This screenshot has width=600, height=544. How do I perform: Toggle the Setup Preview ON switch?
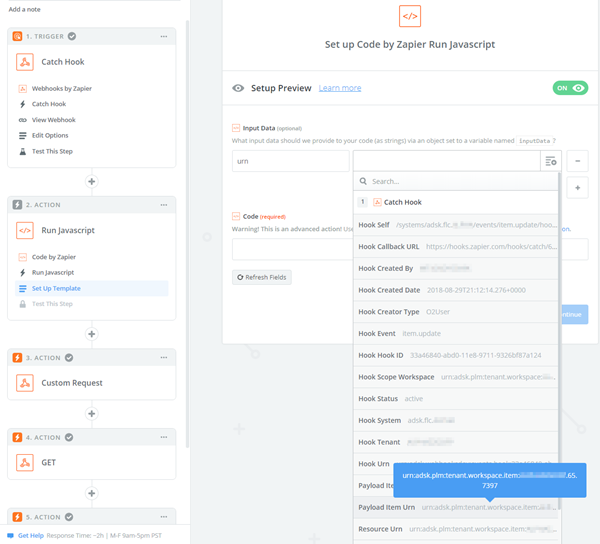570,88
